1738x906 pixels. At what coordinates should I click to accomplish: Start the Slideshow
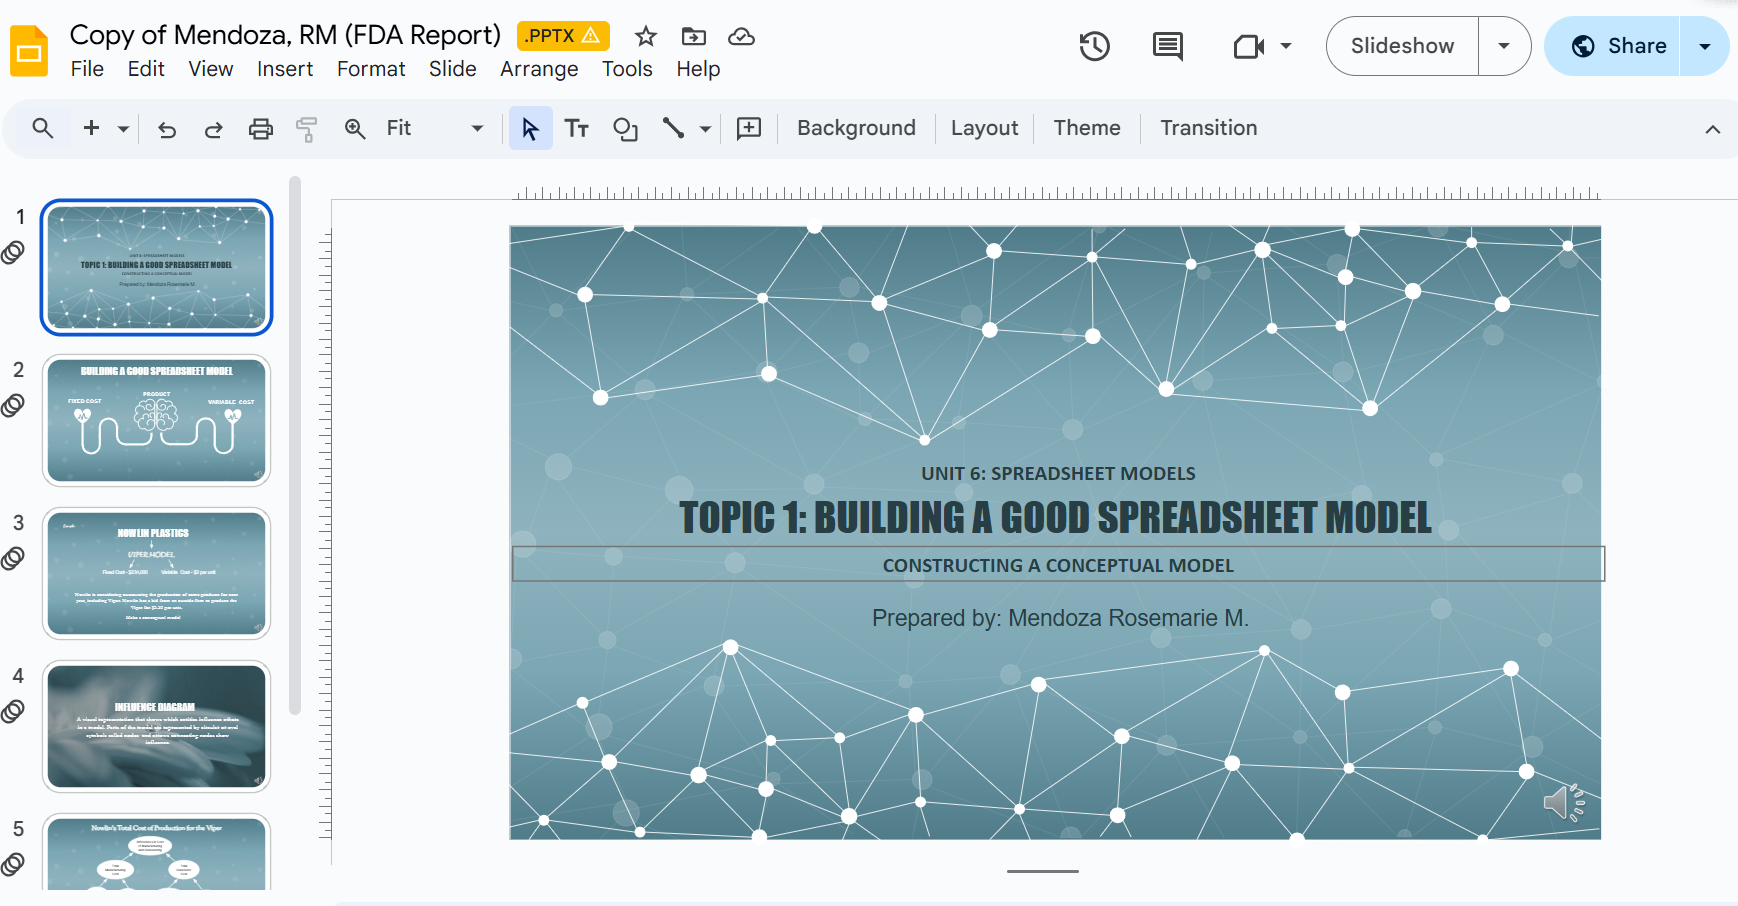[1402, 46]
